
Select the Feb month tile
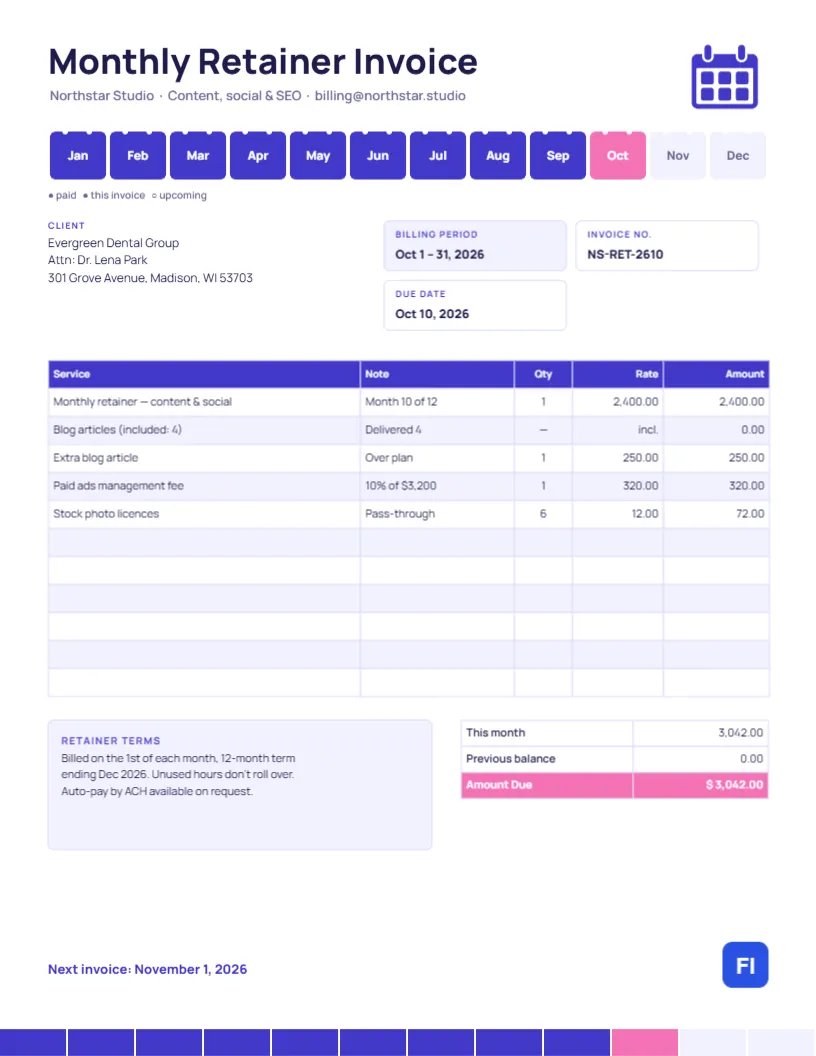137,156
